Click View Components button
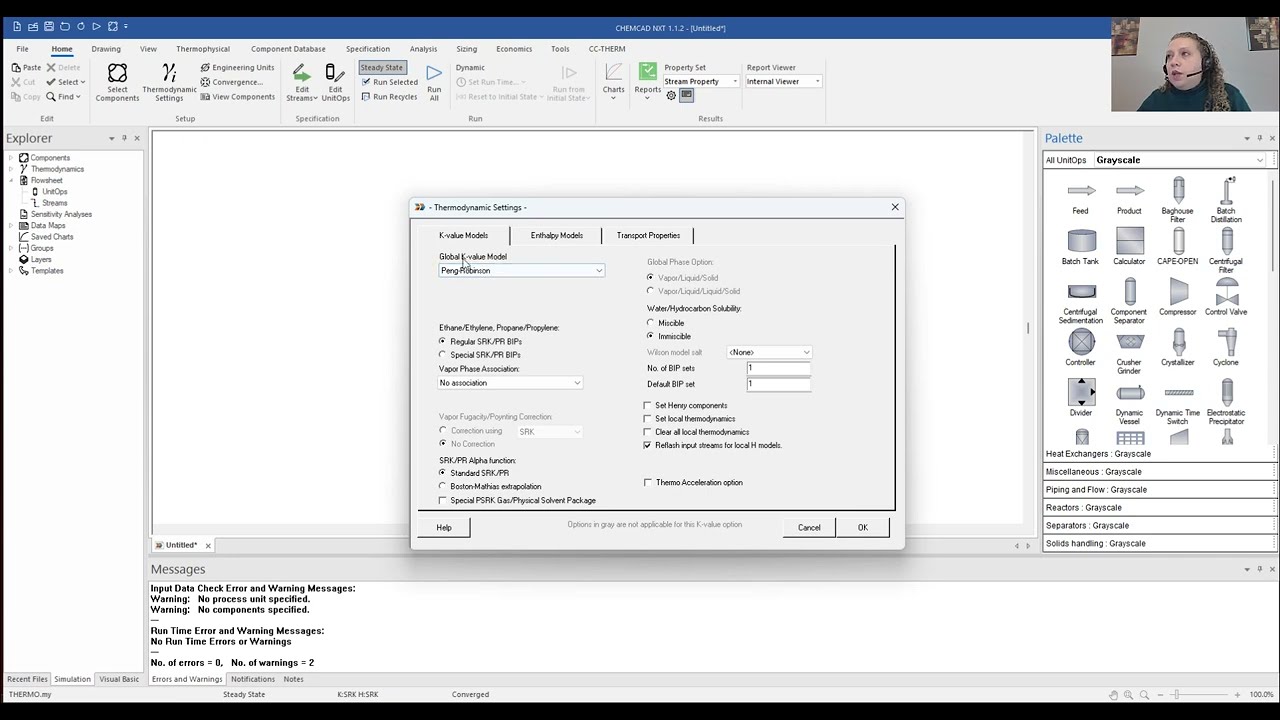1280x720 pixels. (237, 97)
